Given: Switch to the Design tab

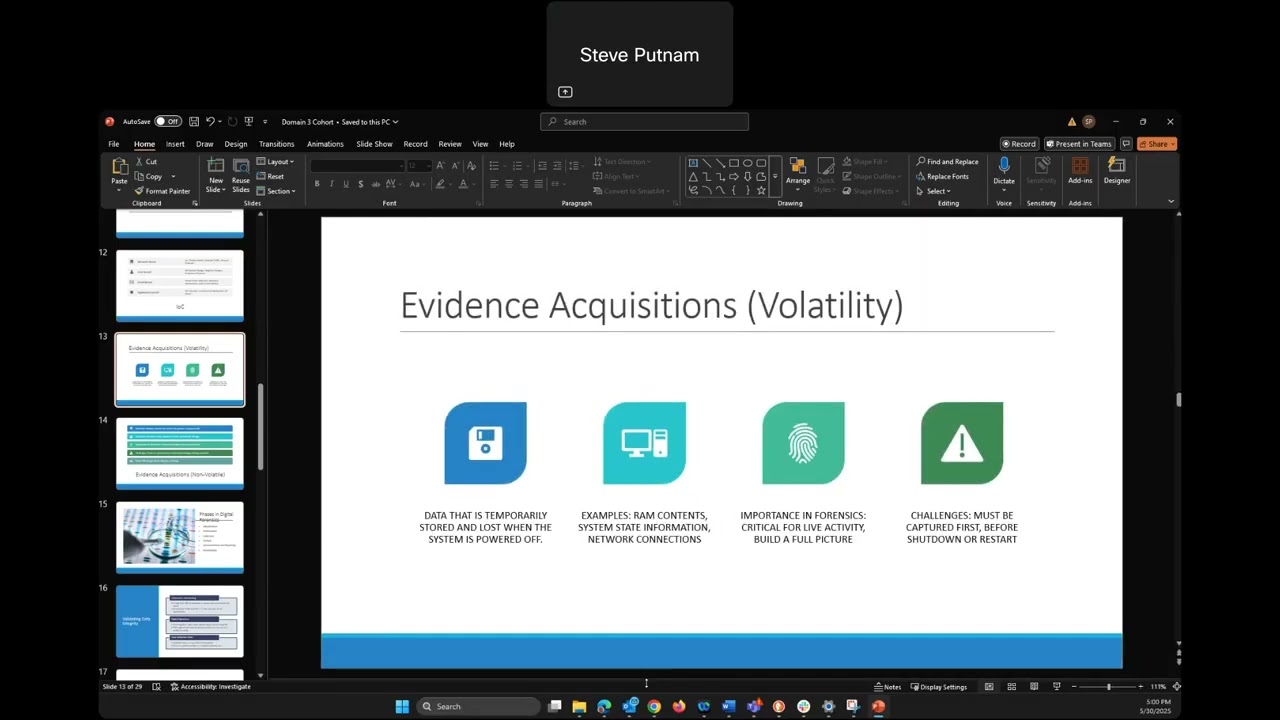Looking at the screenshot, I should coord(236,144).
